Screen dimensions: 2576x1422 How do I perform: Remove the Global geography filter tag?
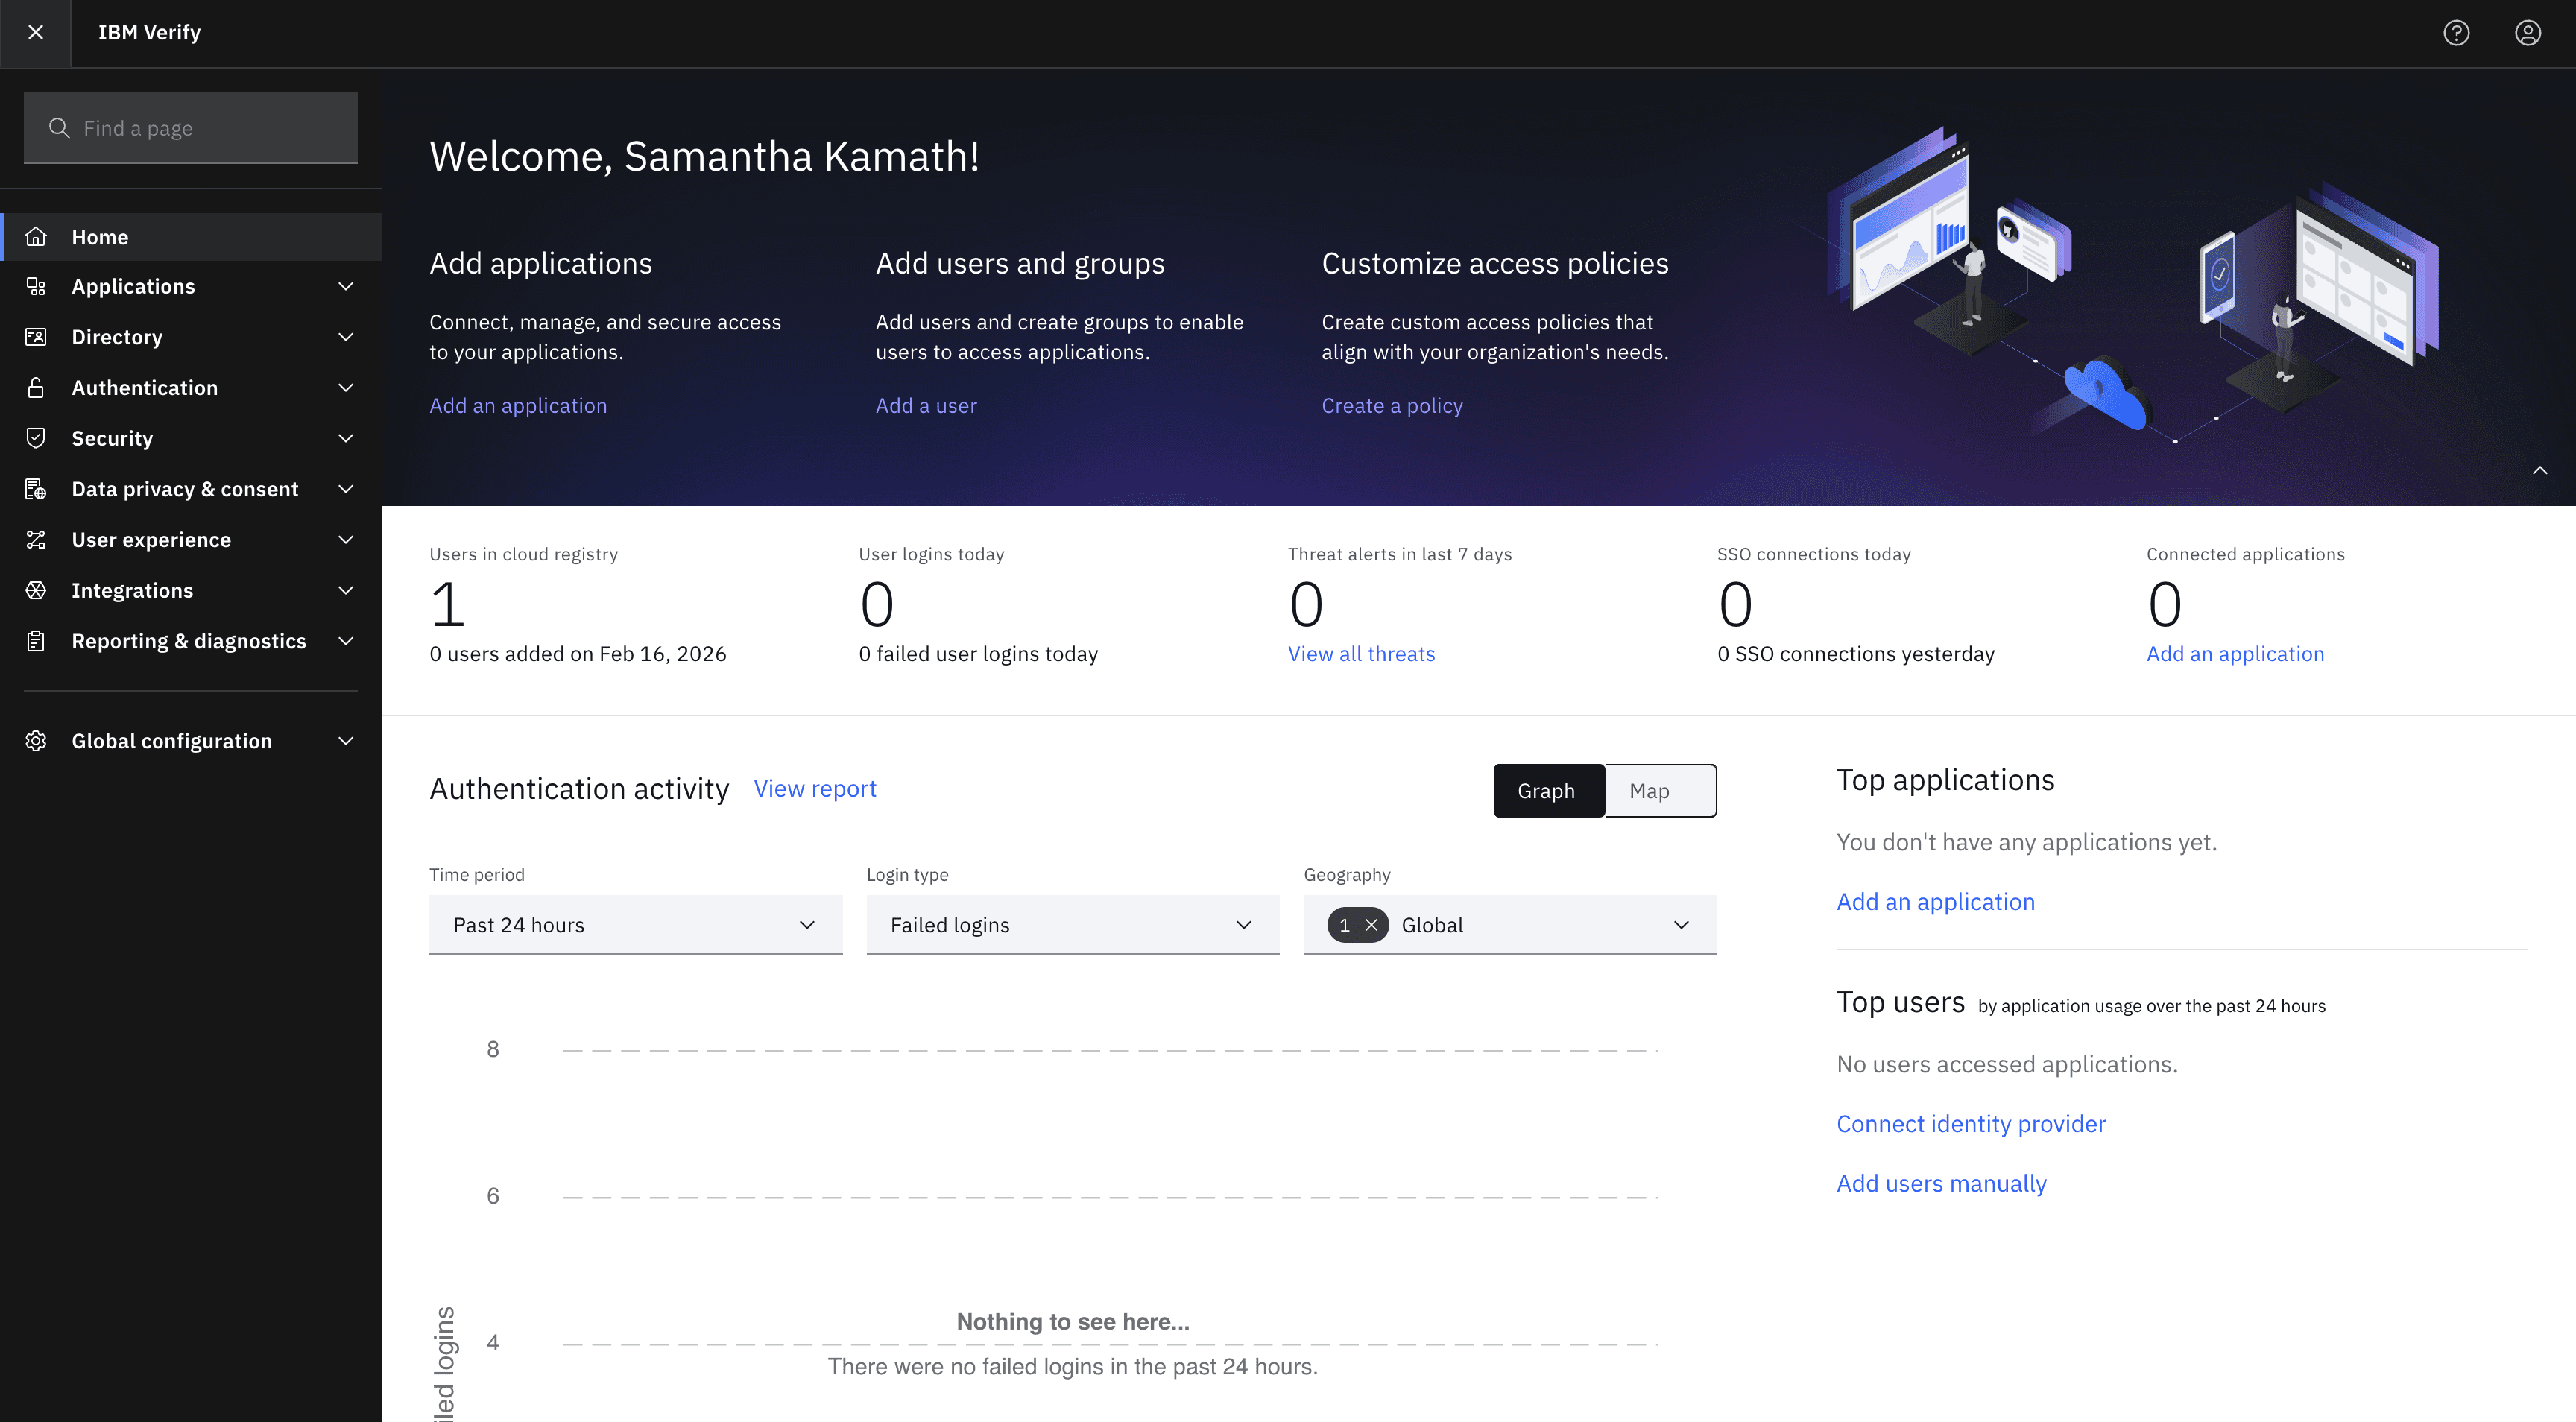point(1371,925)
